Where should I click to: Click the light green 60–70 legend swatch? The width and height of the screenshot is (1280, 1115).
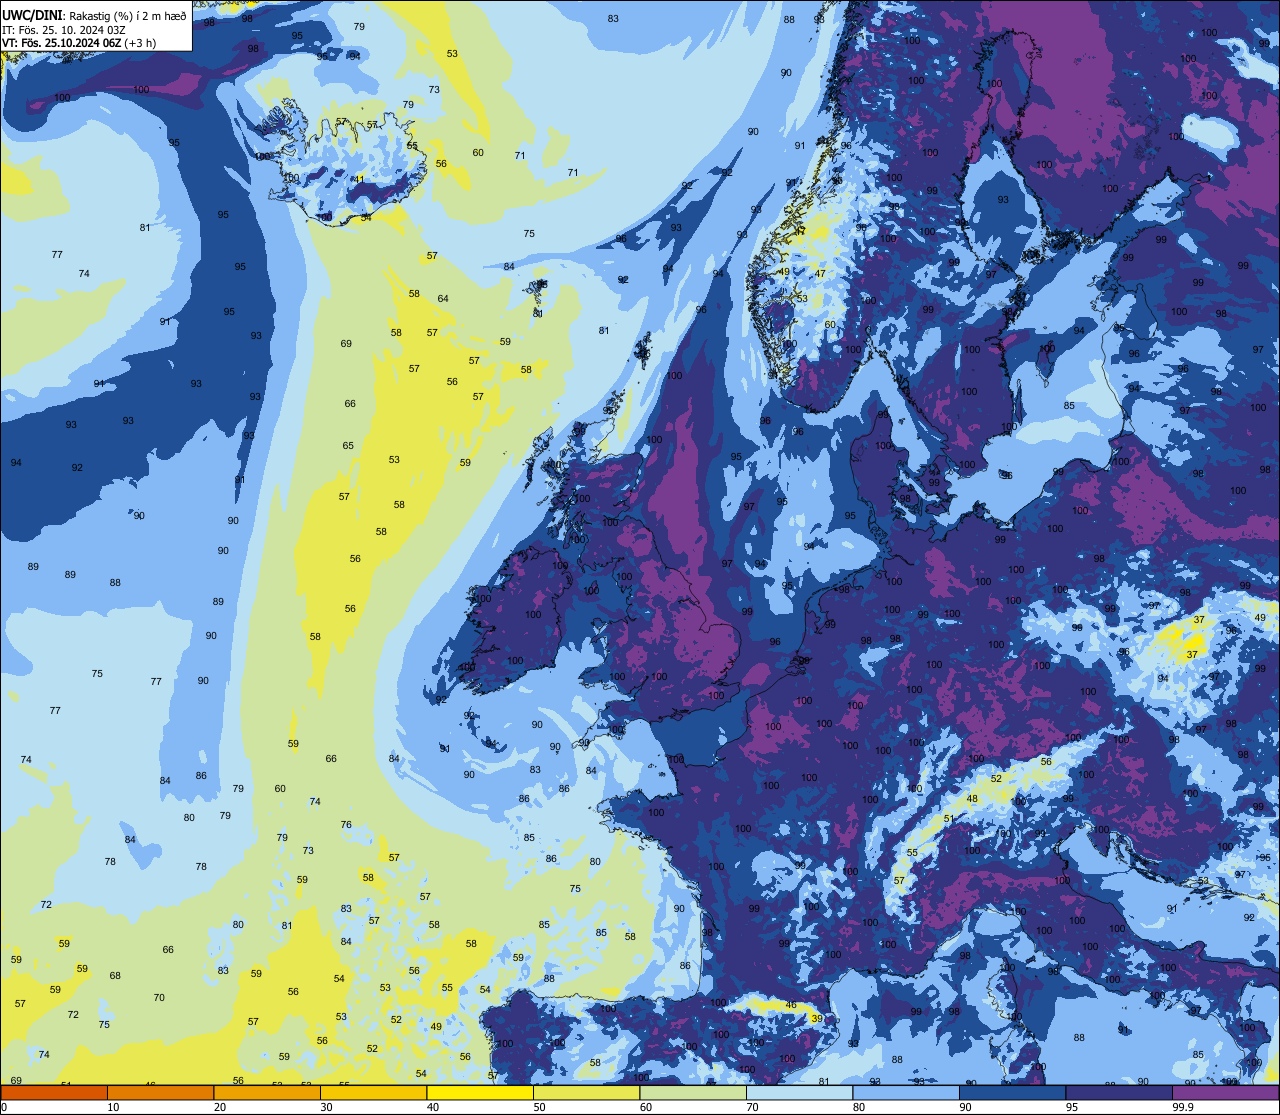point(693,1093)
